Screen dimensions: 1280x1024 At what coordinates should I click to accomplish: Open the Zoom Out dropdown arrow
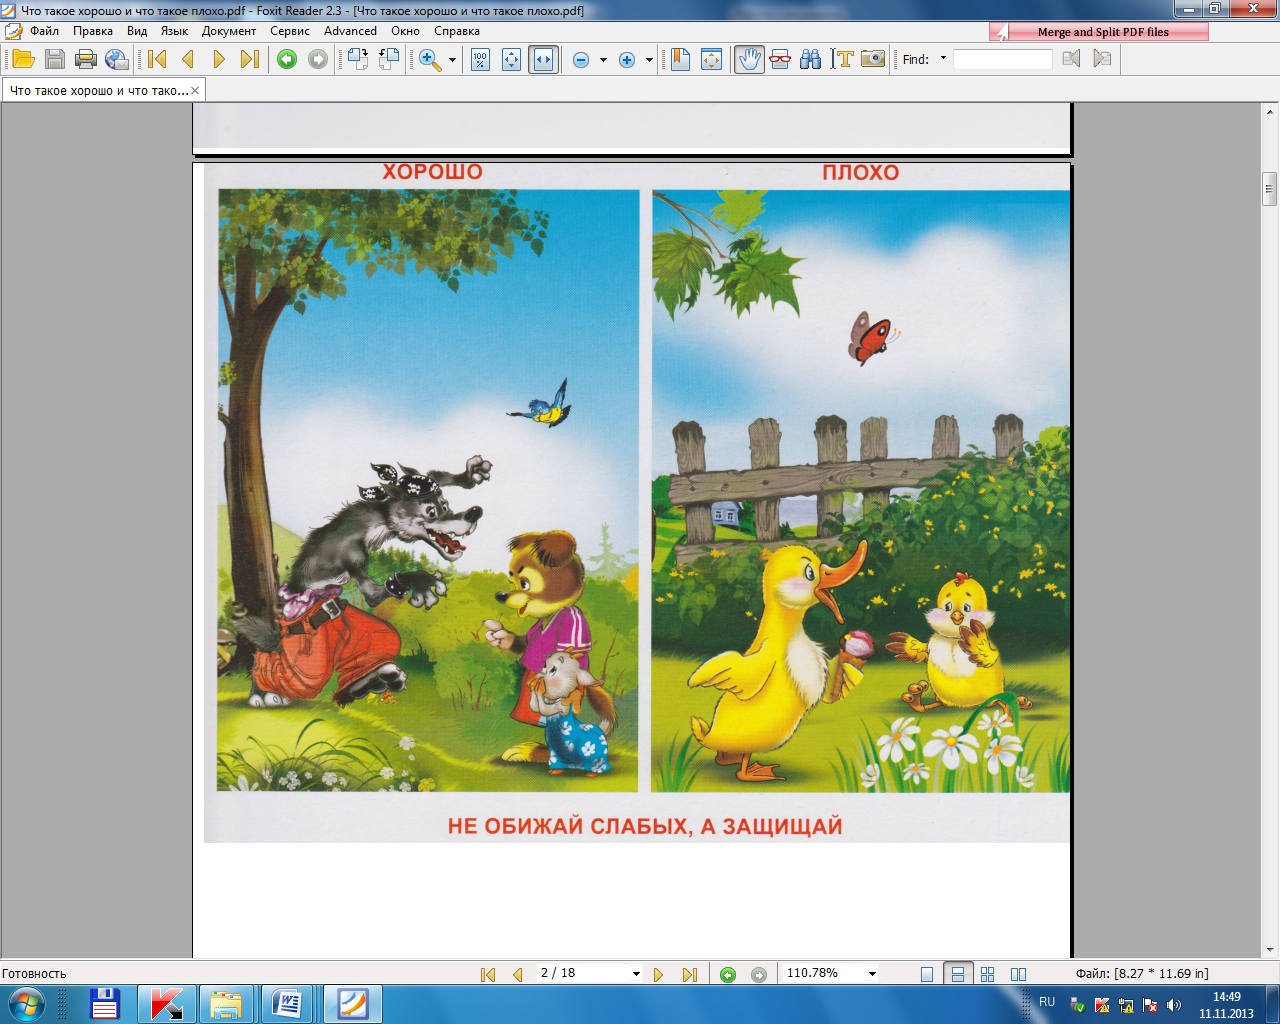(603, 60)
